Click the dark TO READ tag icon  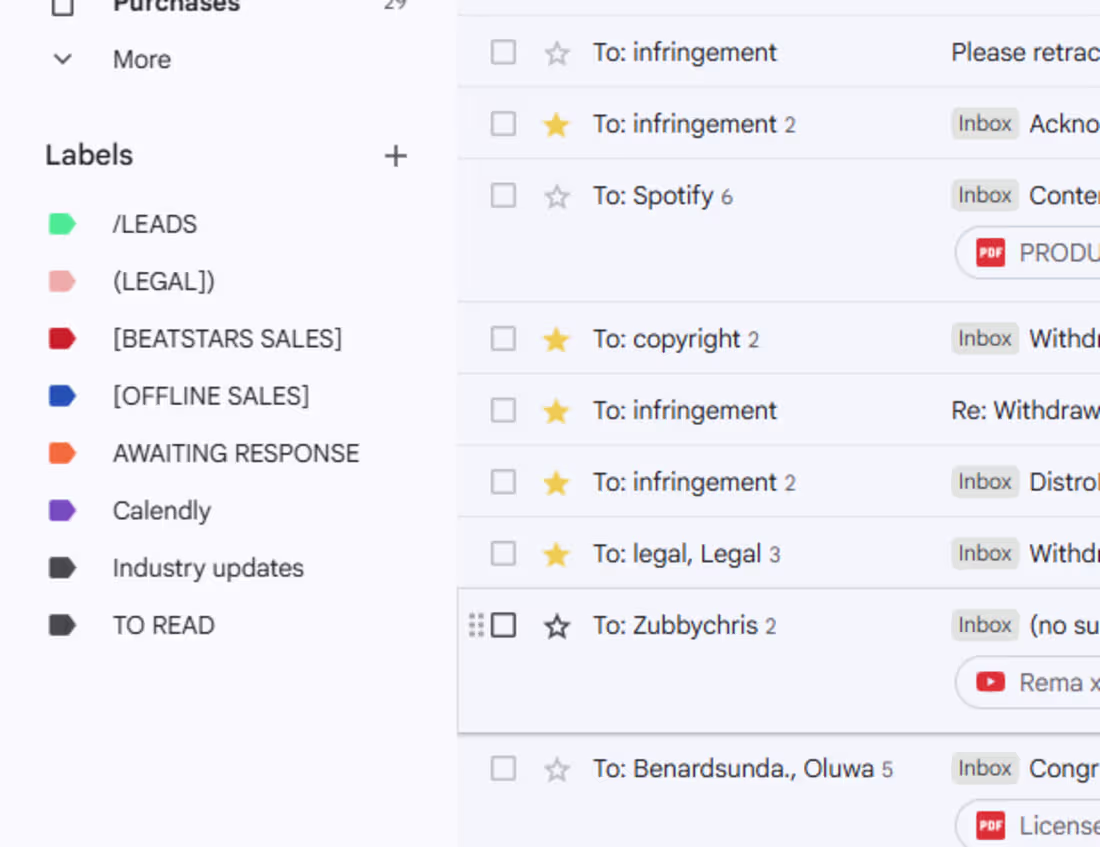(62, 625)
